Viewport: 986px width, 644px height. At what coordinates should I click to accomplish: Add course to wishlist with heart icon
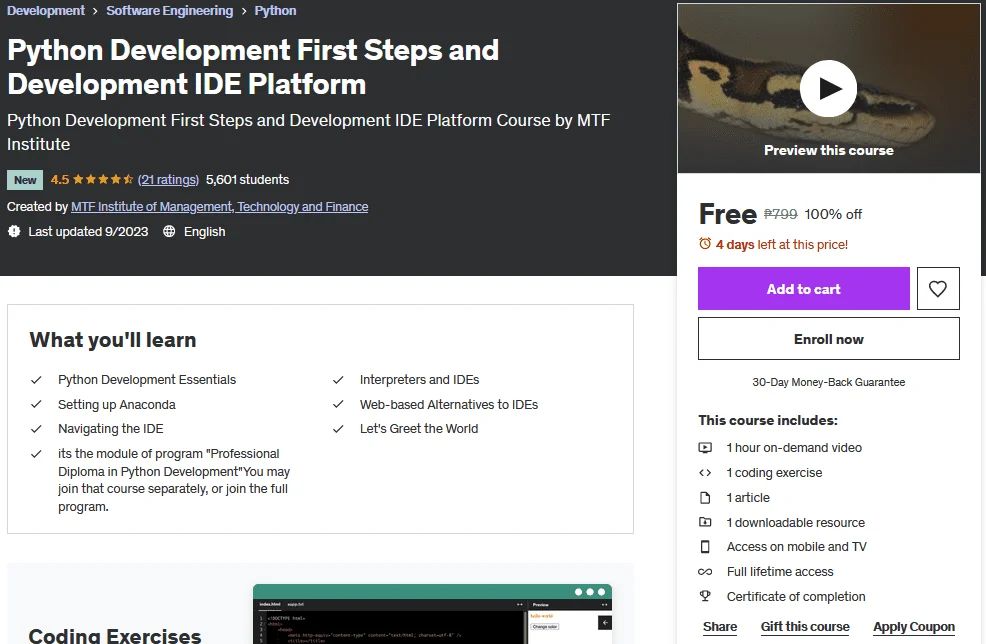[938, 289]
